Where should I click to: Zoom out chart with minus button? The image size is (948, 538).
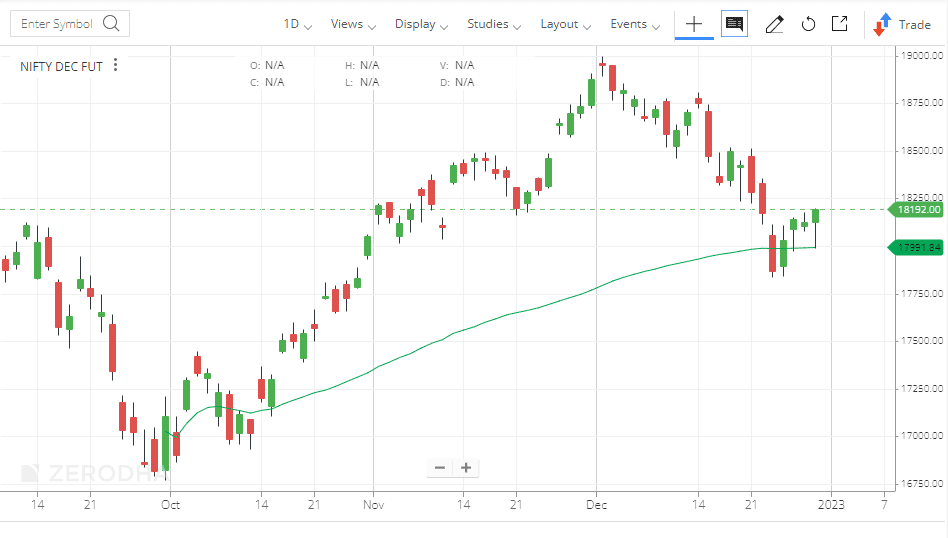(440, 468)
